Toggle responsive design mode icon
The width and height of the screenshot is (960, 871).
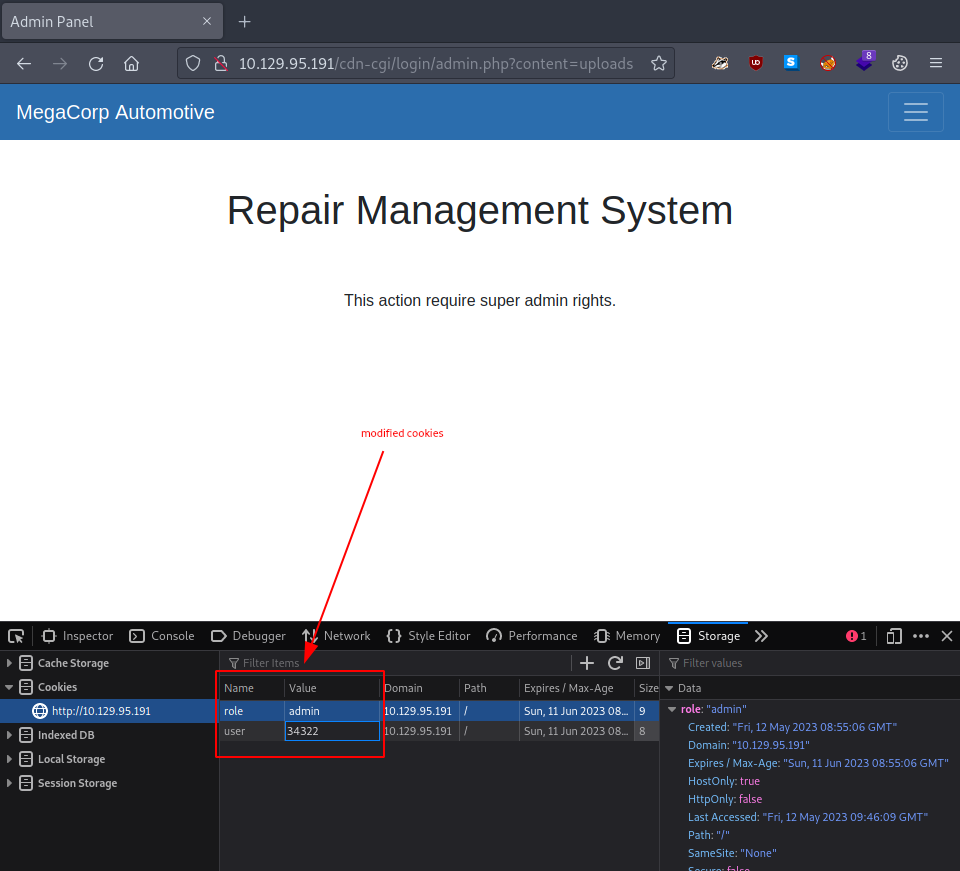pyautogui.click(x=894, y=636)
